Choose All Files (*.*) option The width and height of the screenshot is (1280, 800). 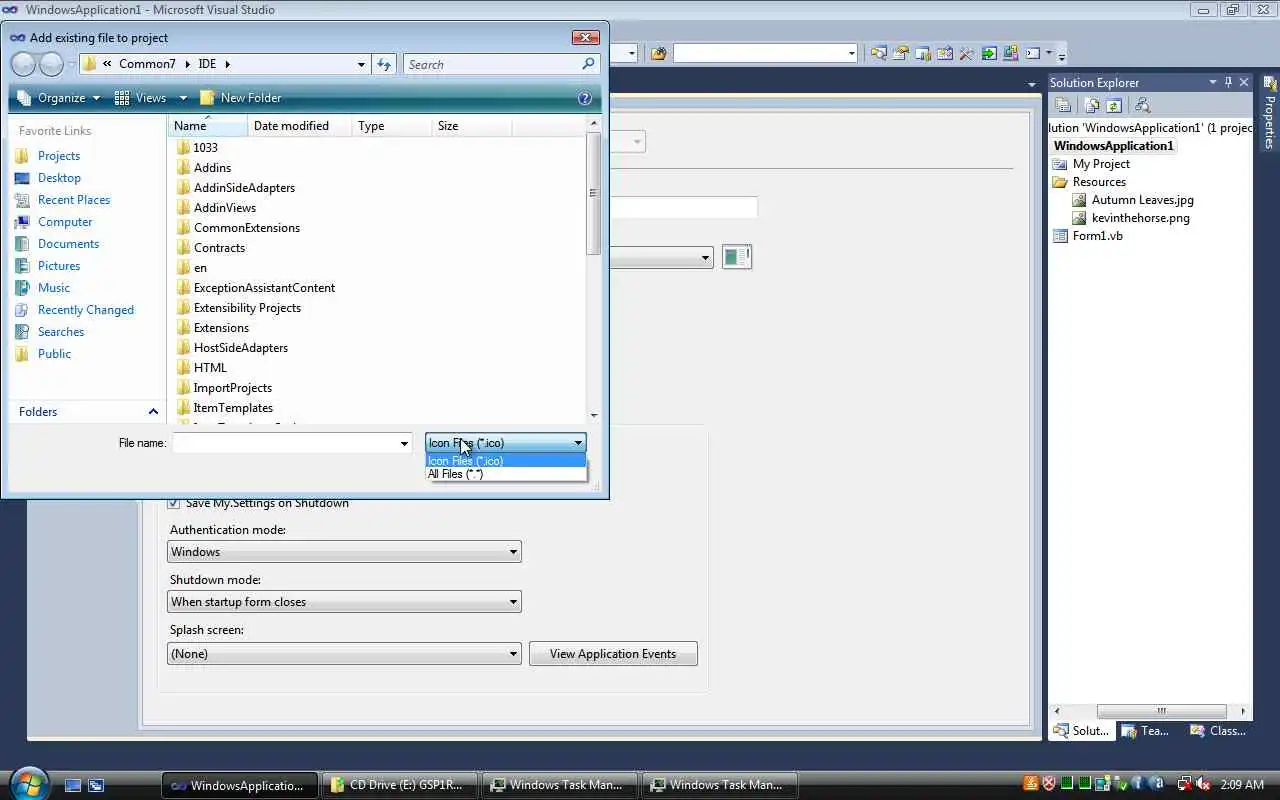[505, 474]
